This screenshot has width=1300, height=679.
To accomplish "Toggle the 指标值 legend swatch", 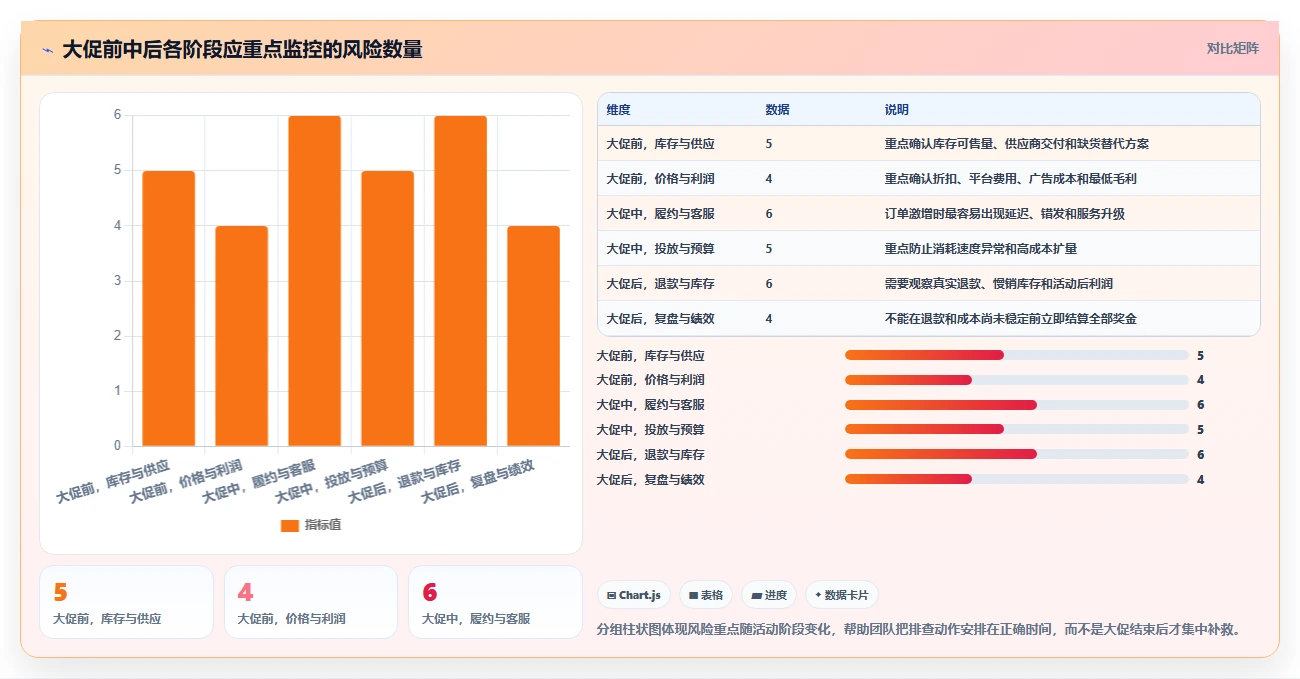I will [x=289, y=525].
